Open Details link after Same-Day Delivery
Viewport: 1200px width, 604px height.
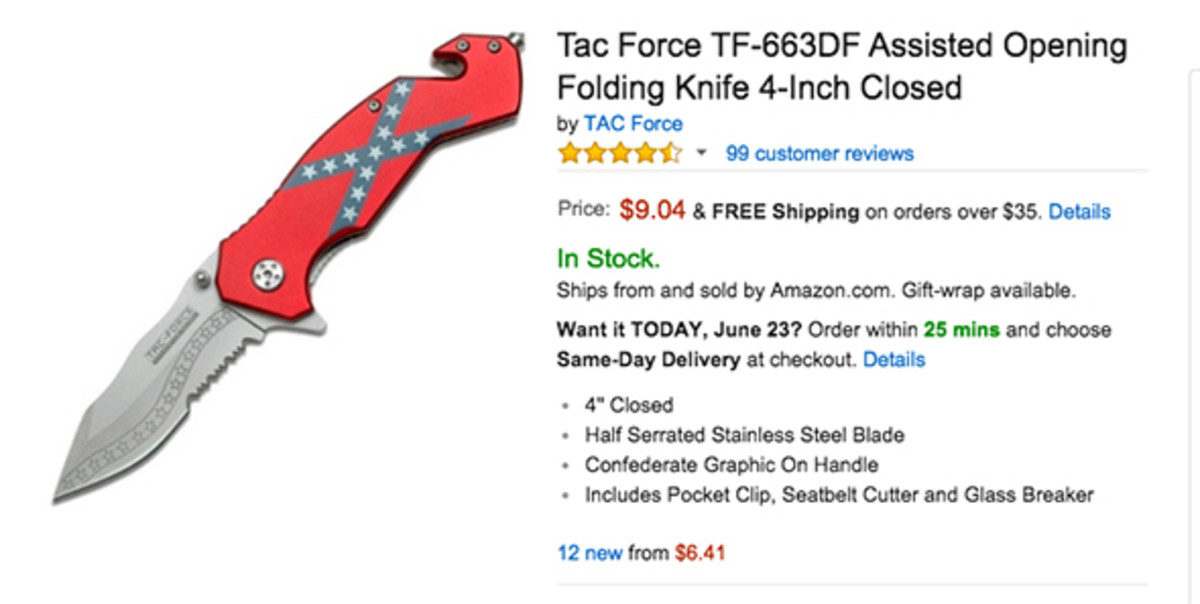point(894,359)
